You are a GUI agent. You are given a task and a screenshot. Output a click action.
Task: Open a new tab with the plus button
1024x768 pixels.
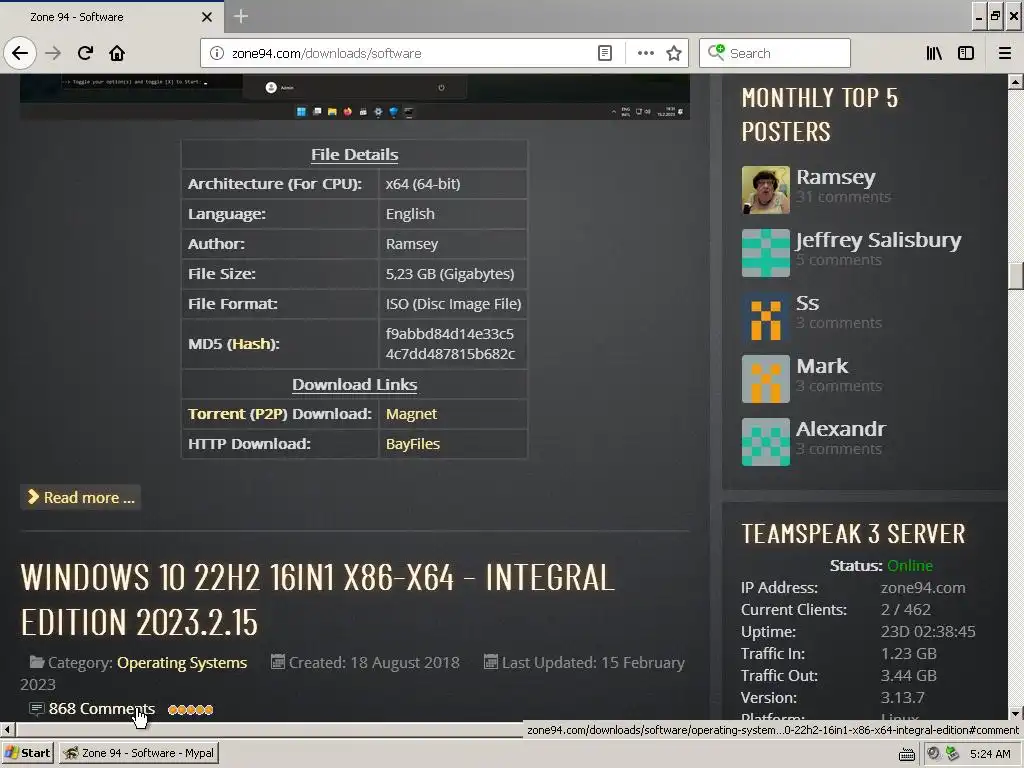(x=240, y=16)
